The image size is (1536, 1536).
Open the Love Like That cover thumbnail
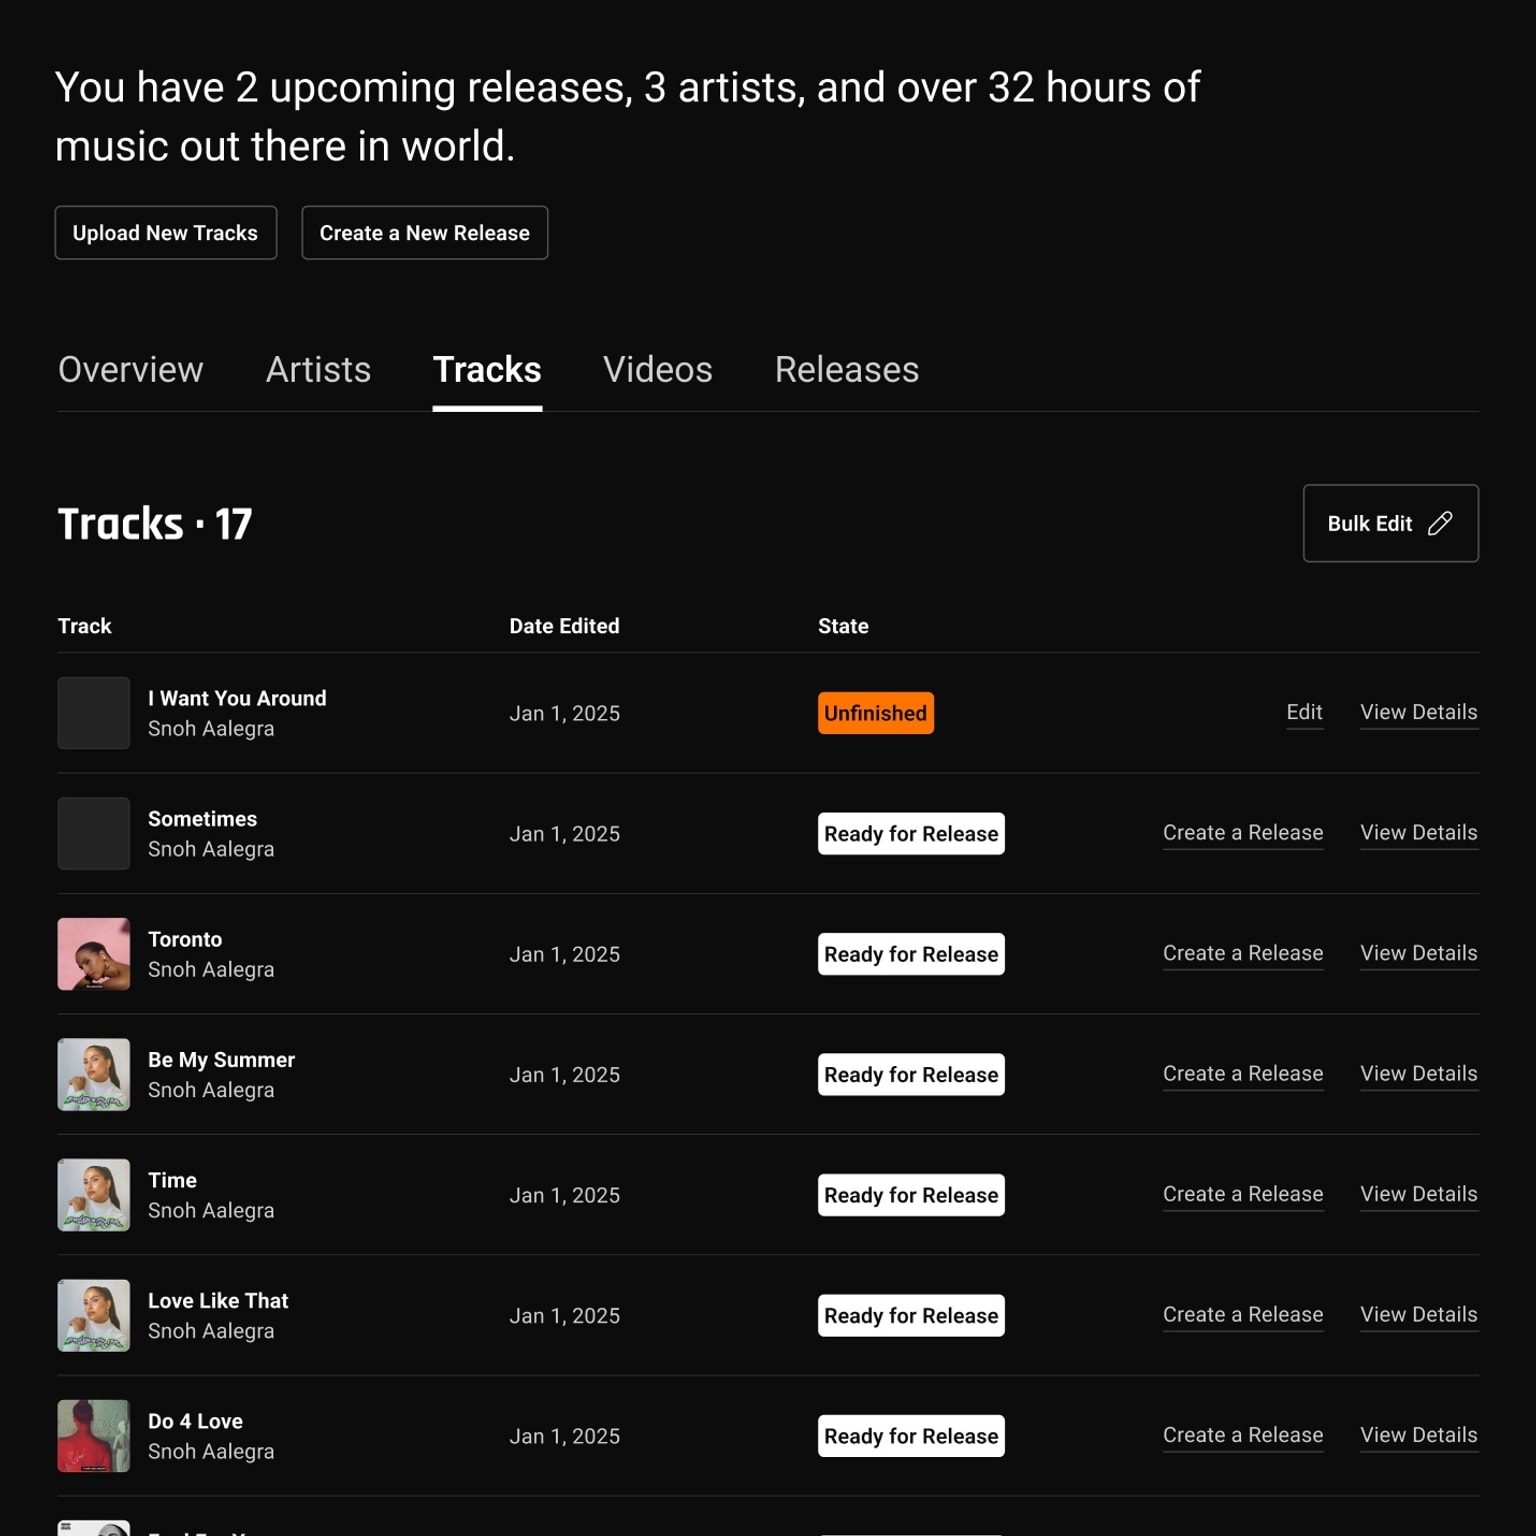click(x=93, y=1315)
